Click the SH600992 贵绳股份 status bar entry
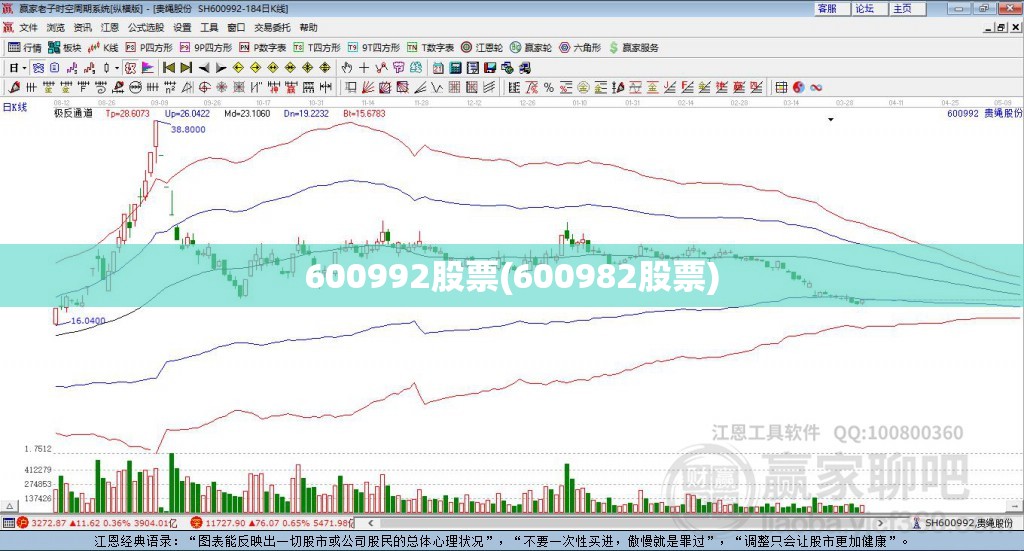1024x551 pixels. 964,523
